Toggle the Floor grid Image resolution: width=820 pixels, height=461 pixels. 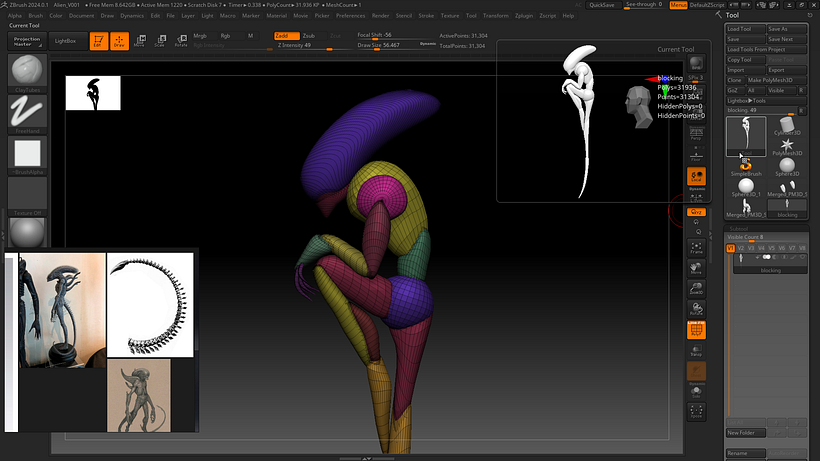(696, 155)
